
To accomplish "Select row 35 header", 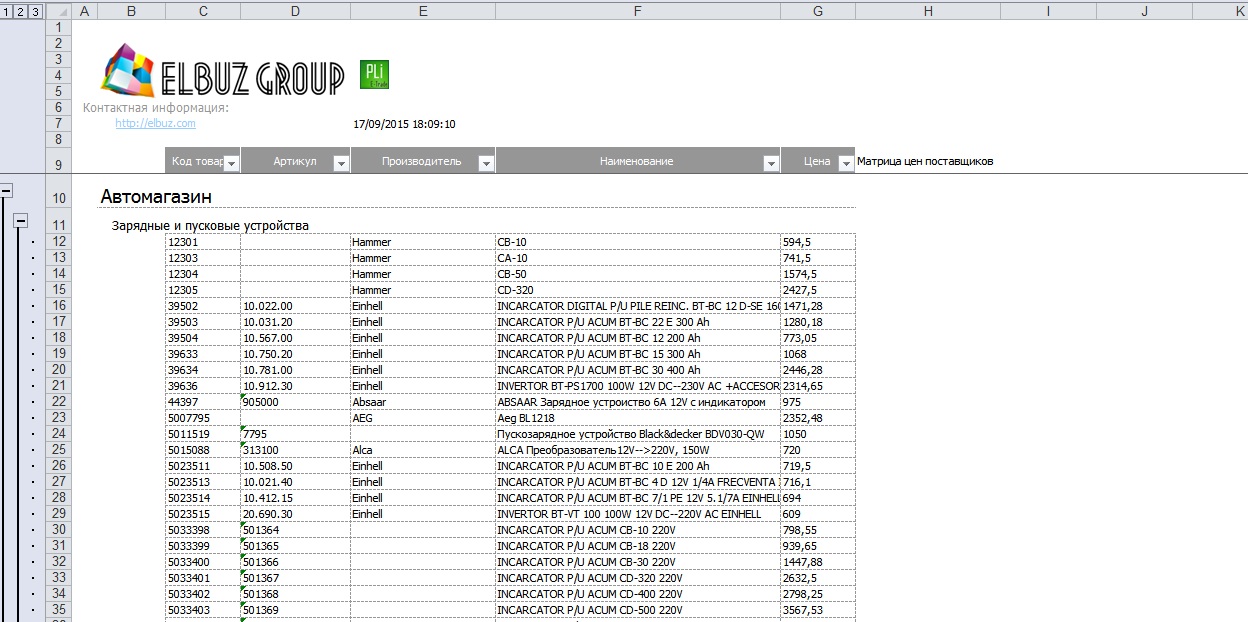I will (x=58, y=609).
